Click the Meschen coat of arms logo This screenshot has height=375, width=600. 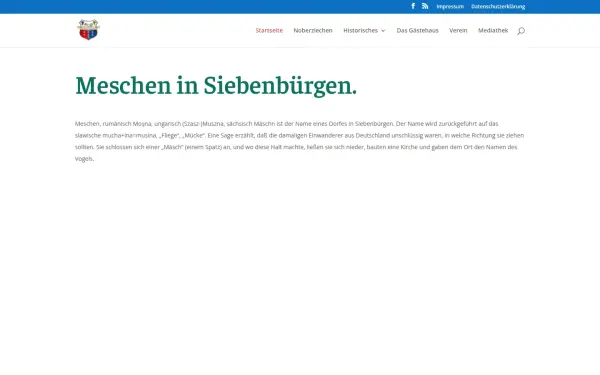click(88, 30)
